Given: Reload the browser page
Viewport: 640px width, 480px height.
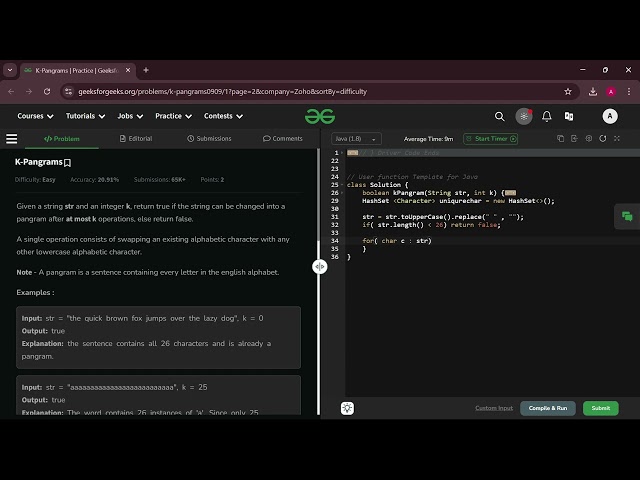Looking at the screenshot, I should [47, 91].
